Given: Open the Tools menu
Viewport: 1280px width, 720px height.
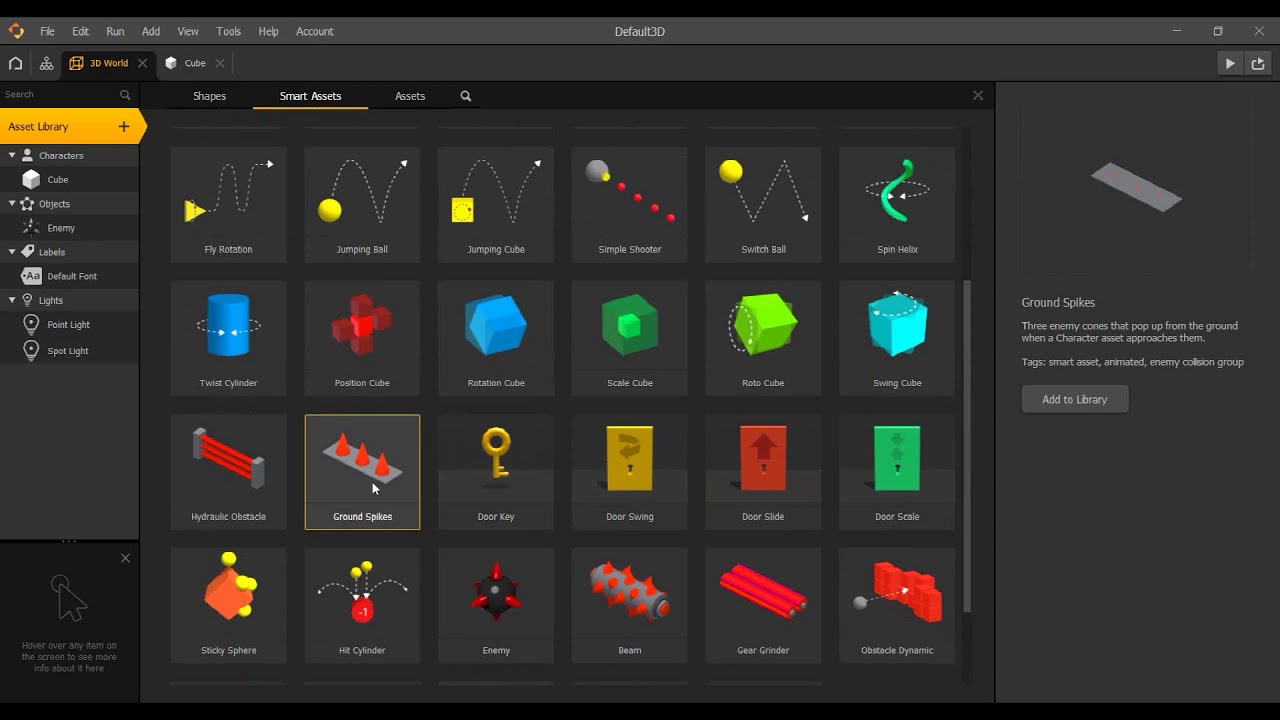Looking at the screenshot, I should coord(228,31).
